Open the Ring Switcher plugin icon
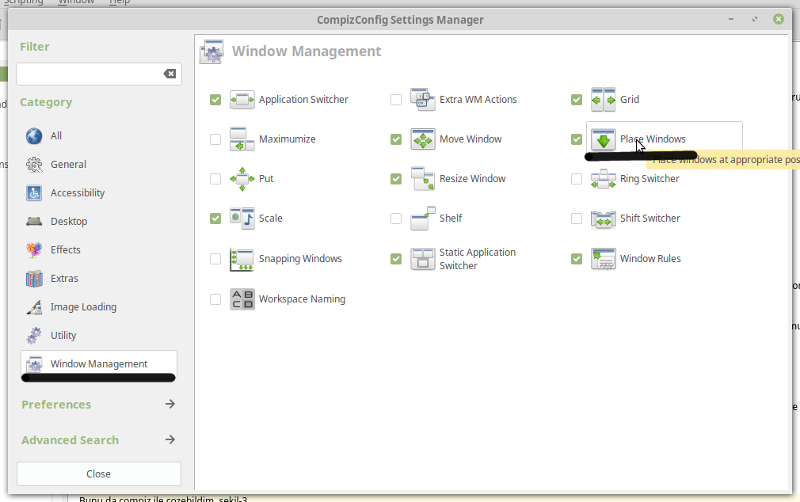Image resolution: width=800 pixels, height=502 pixels. [603, 179]
